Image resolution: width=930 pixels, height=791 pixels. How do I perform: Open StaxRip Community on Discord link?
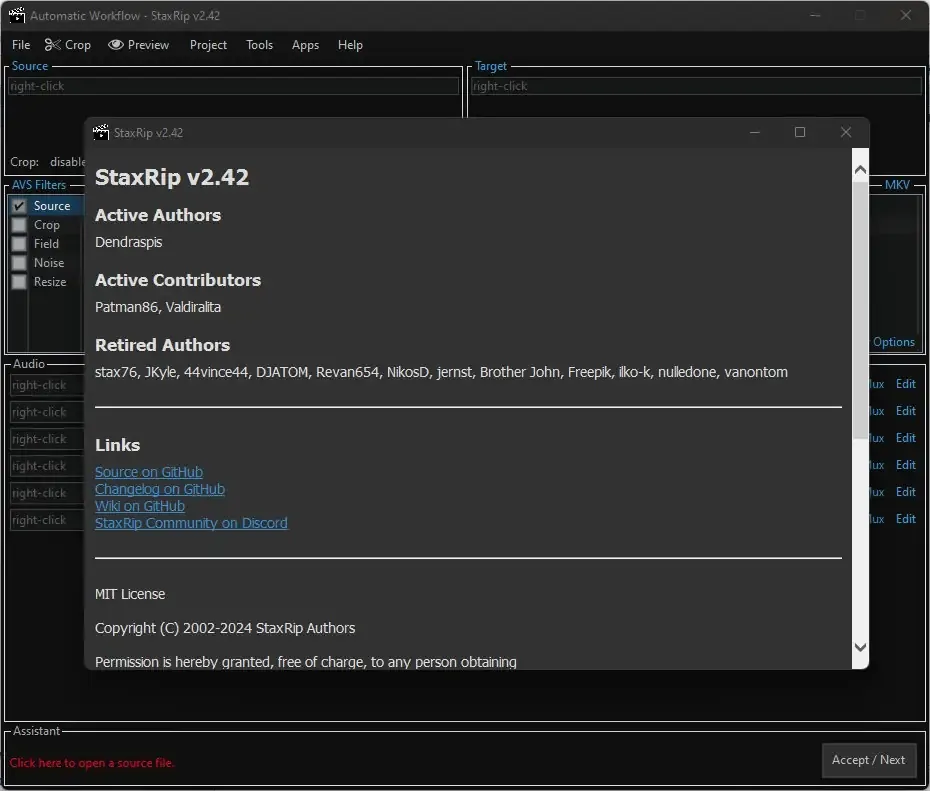tap(191, 523)
